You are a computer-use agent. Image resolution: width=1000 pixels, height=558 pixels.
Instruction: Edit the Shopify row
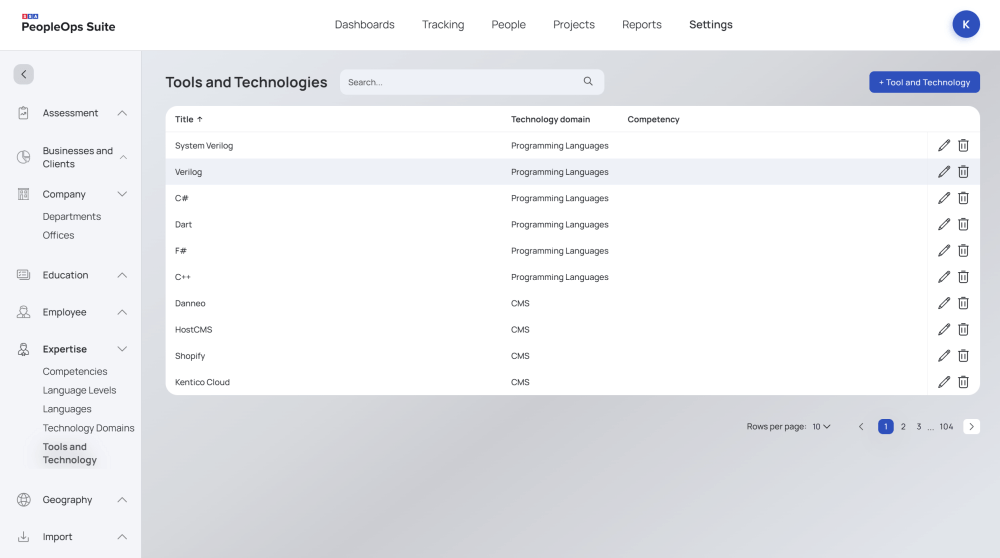[x=944, y=356]
